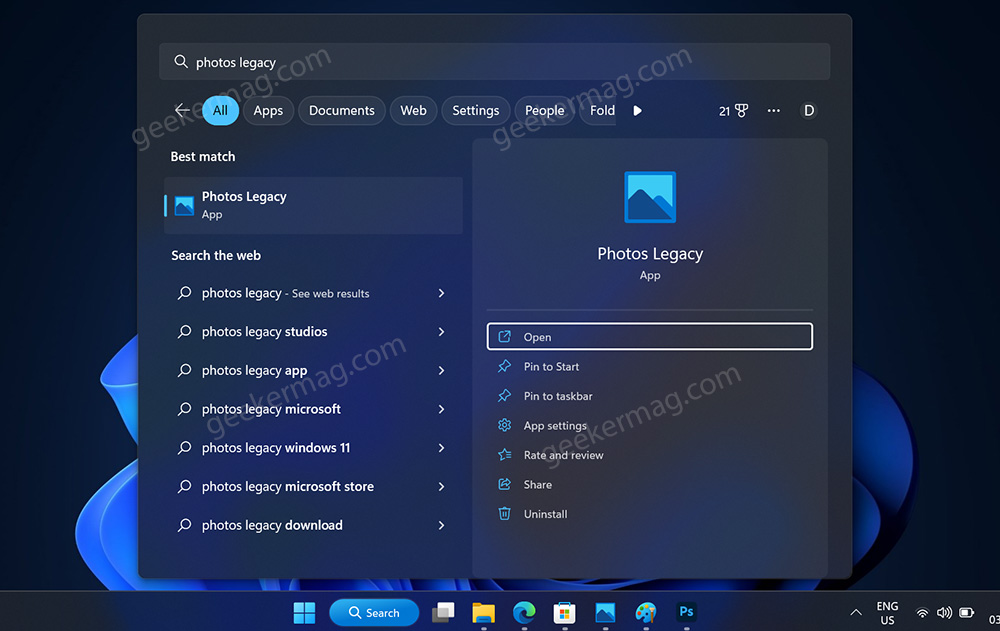This screenshot has width=1000, height=631.
Task: Click the volume speaker icon
Action: 945,613
